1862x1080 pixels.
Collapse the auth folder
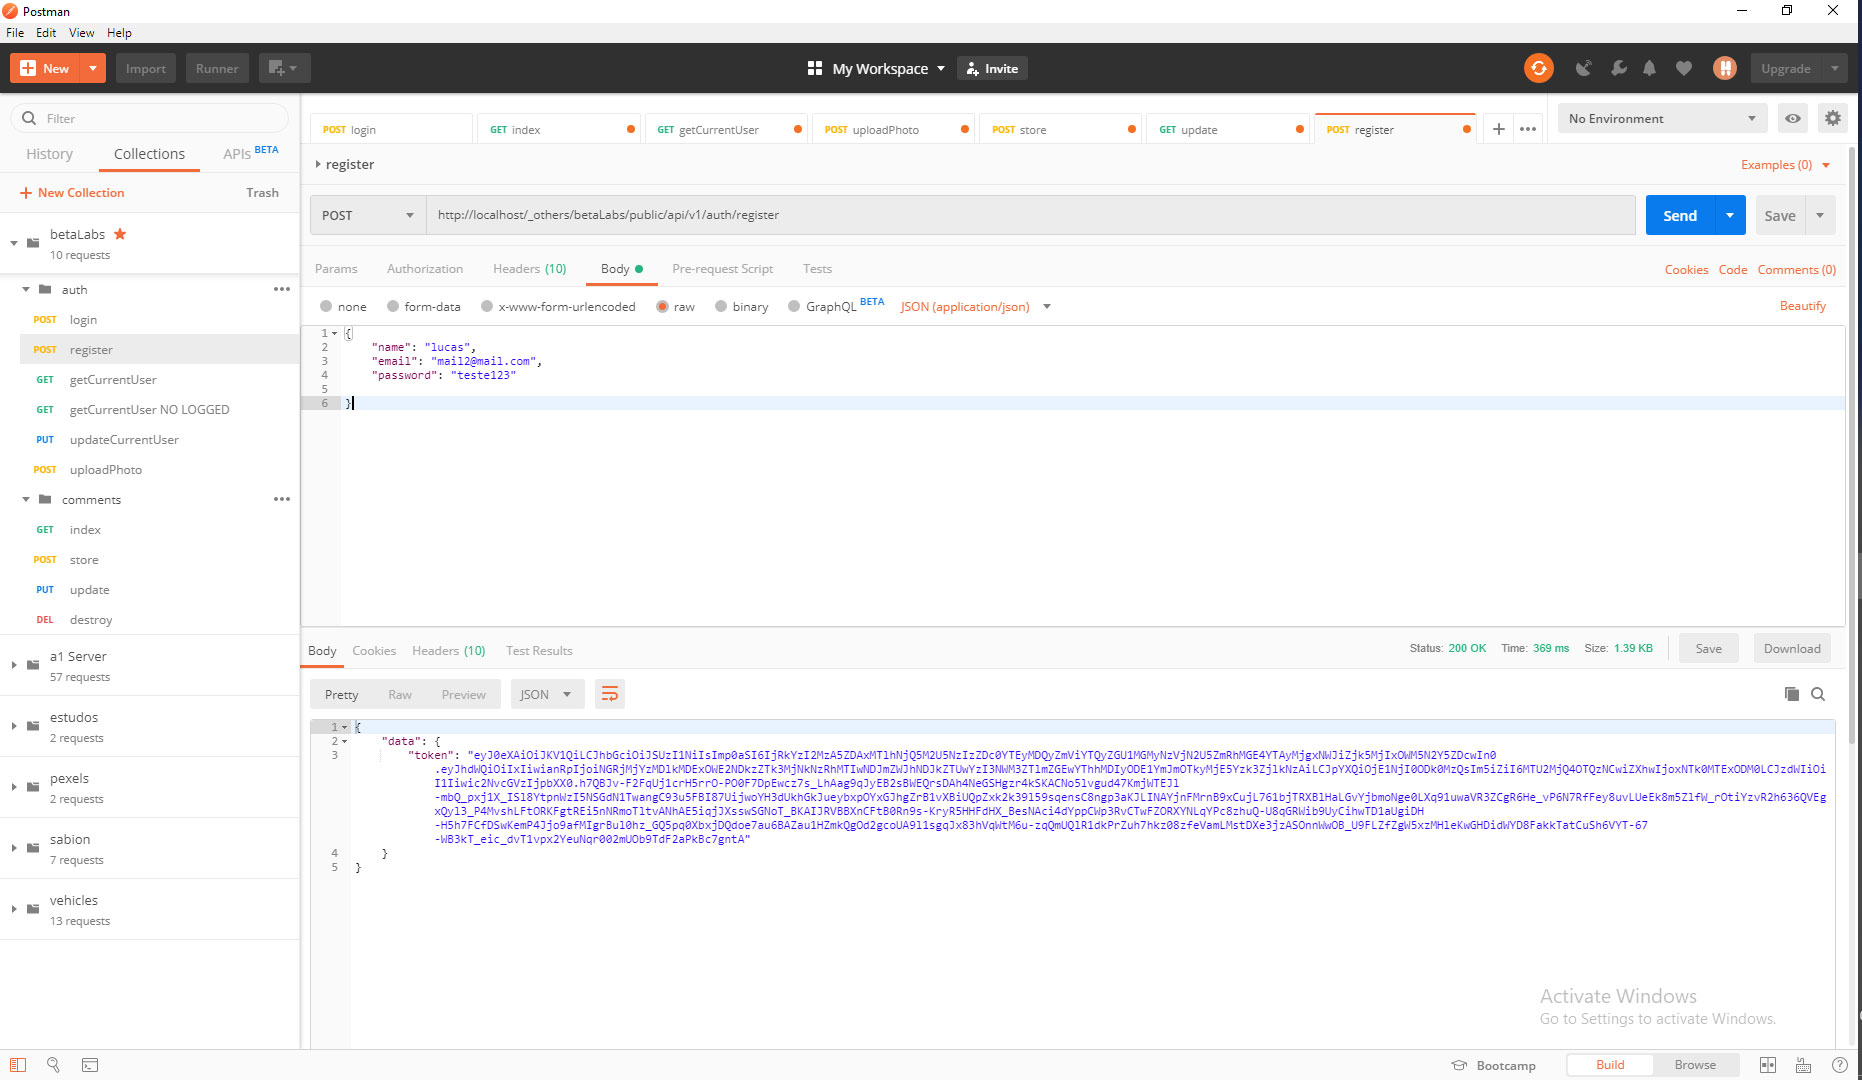click(26, 289)
